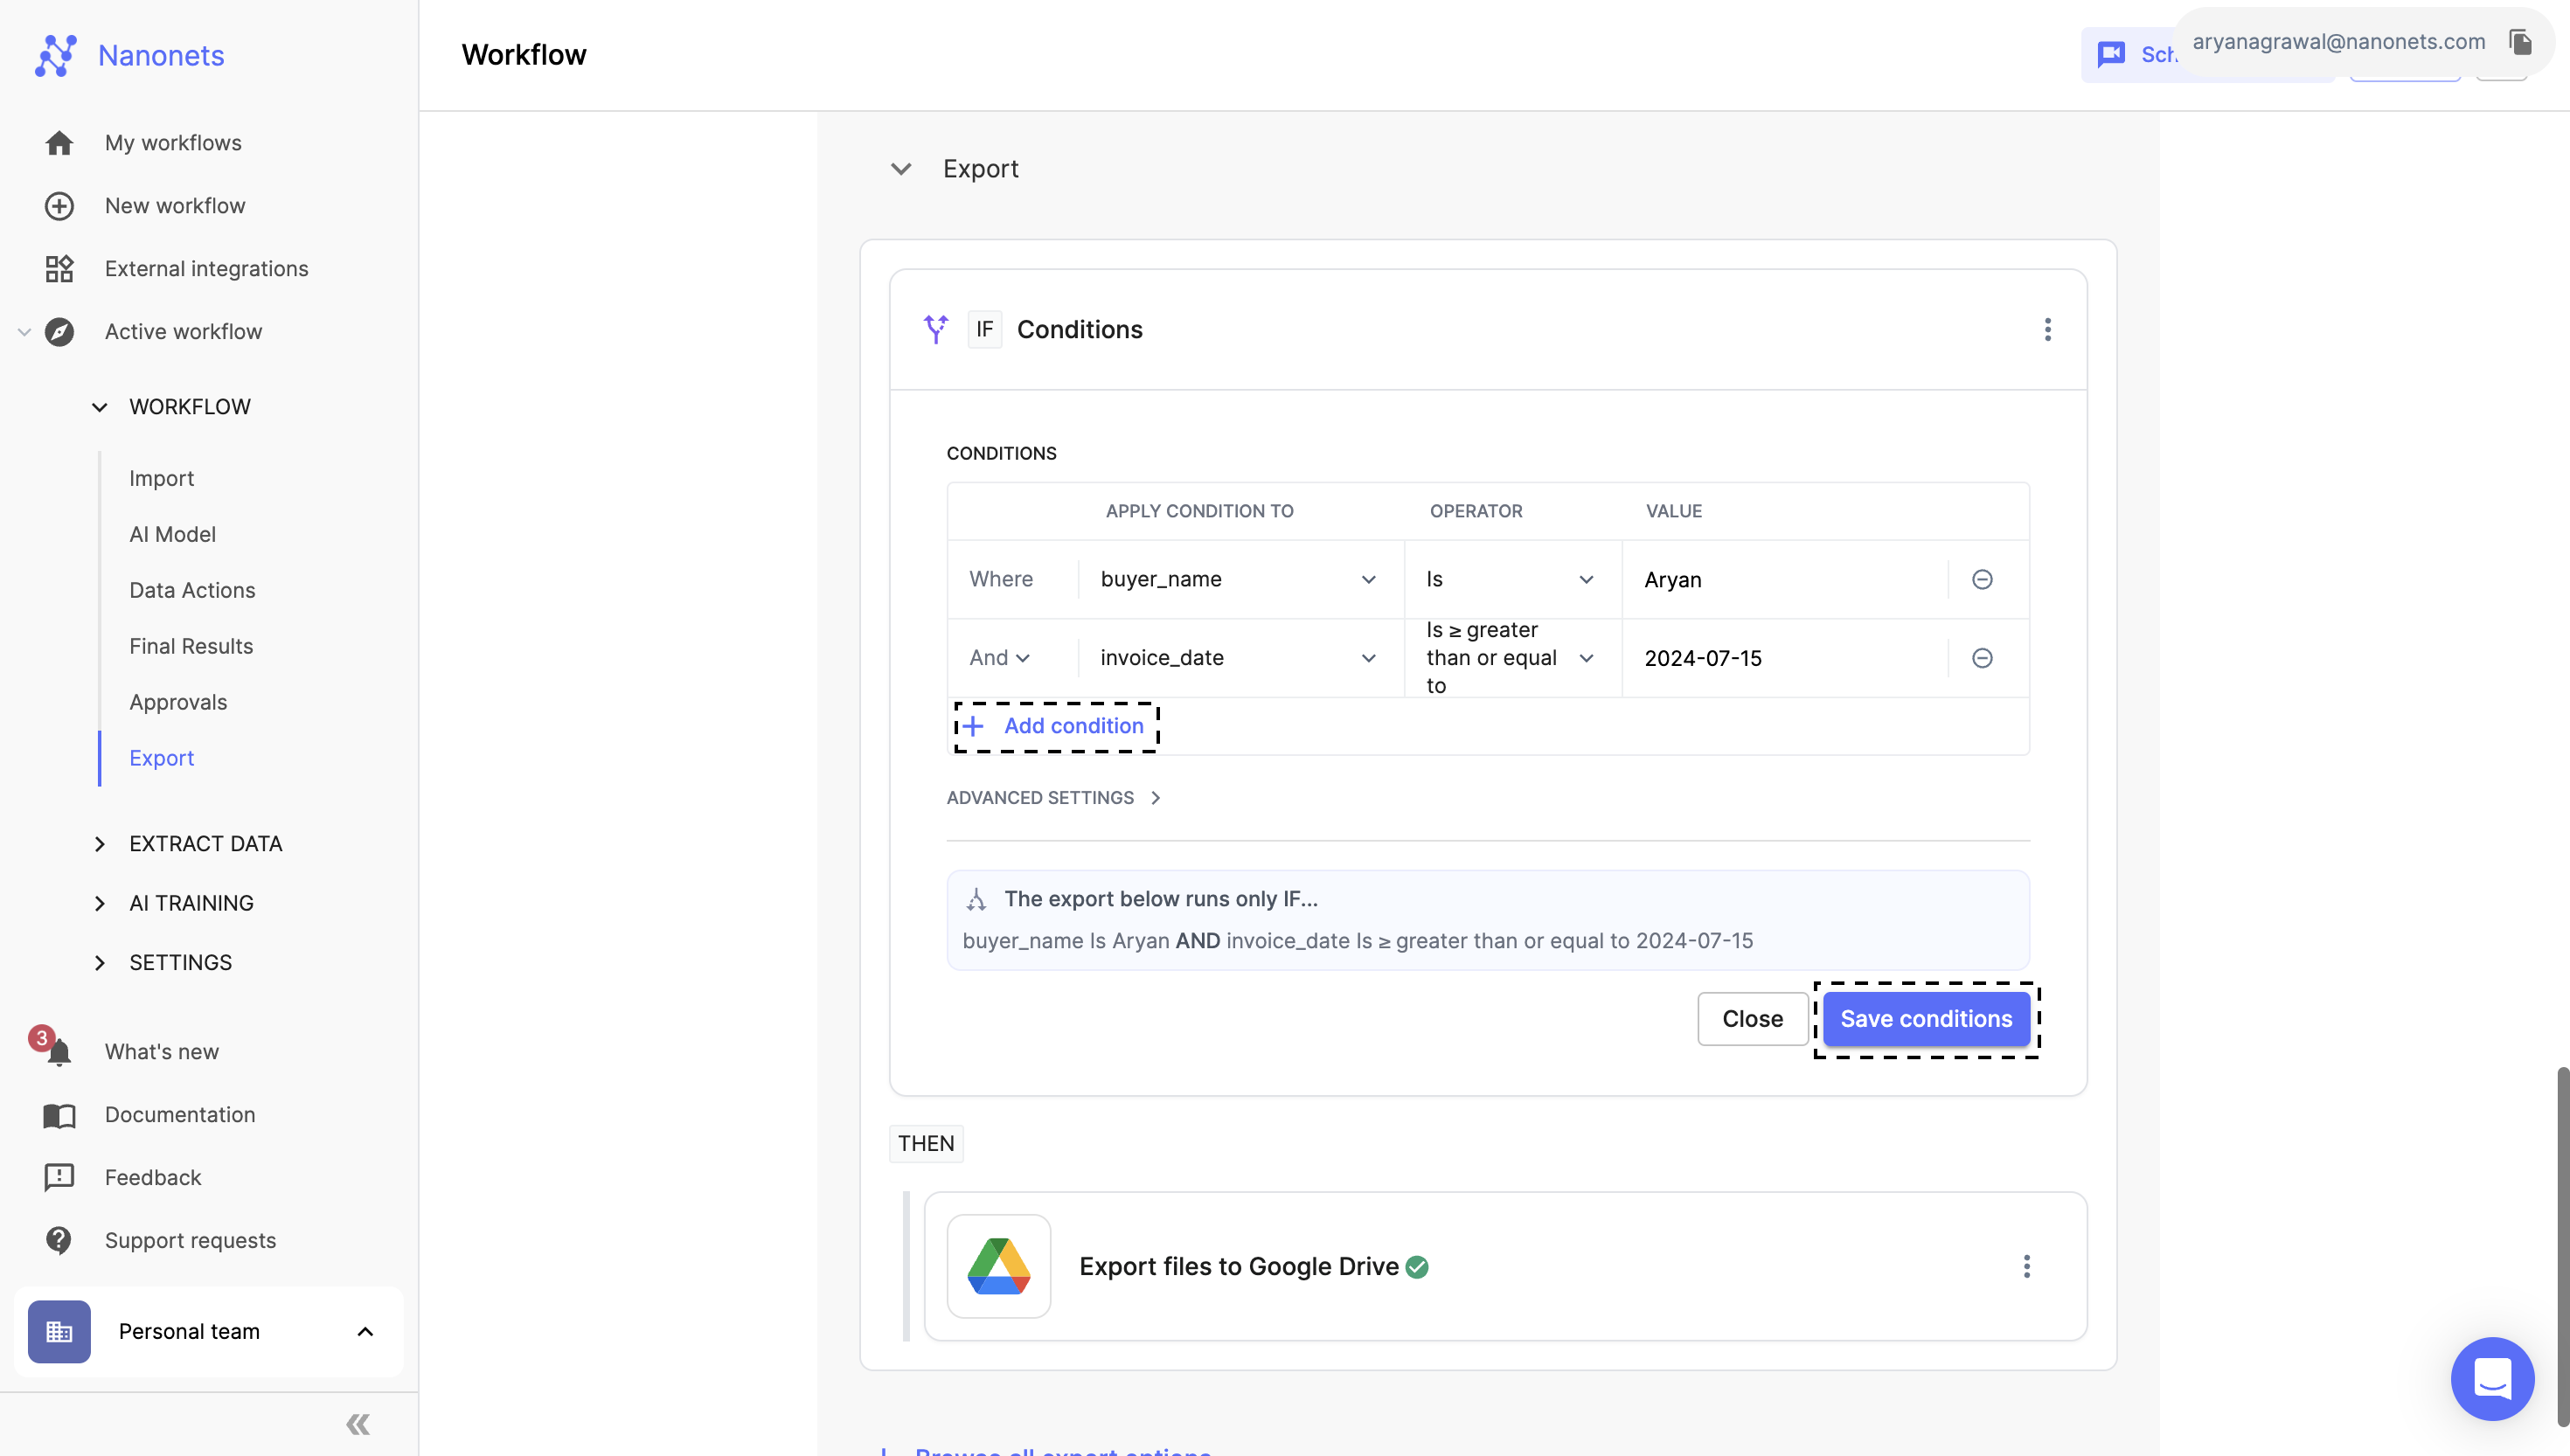Remove the invoice_date condition row
This screenshot has height=1456, width=2570.
pyautogui.click(x=1982, y=658)
